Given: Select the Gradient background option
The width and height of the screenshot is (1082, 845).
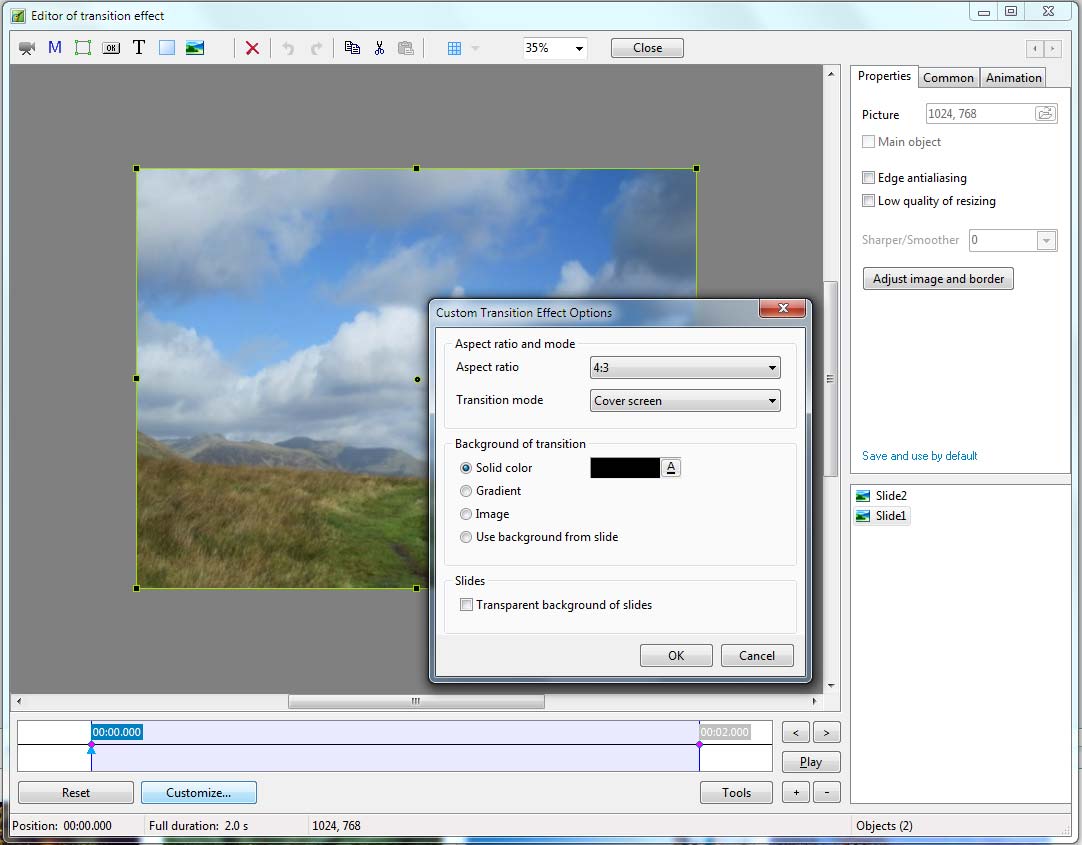Looking at the screenshot, I should 466,491.
